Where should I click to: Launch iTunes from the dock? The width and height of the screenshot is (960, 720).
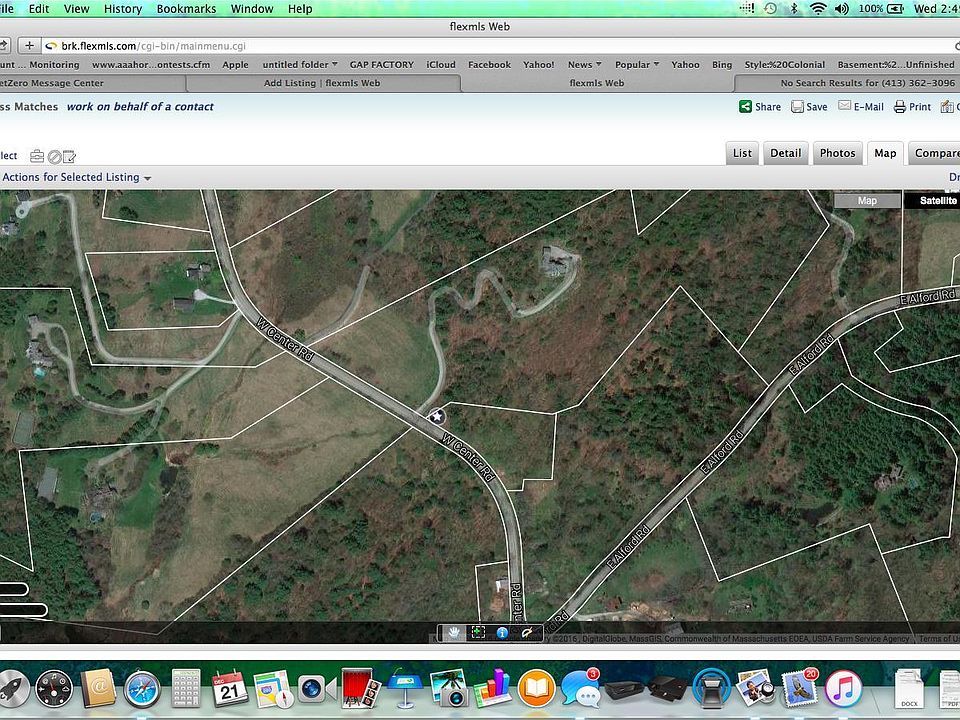(x=844, y=689)
